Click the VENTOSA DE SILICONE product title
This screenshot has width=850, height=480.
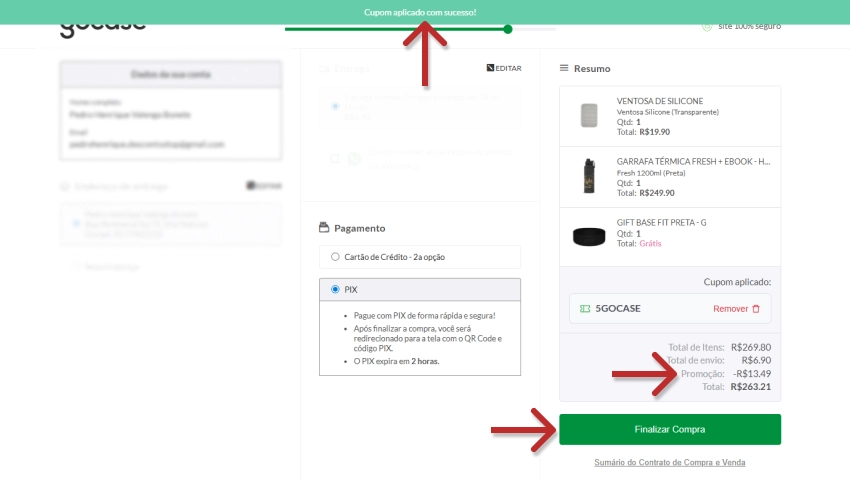coord(660,101)
